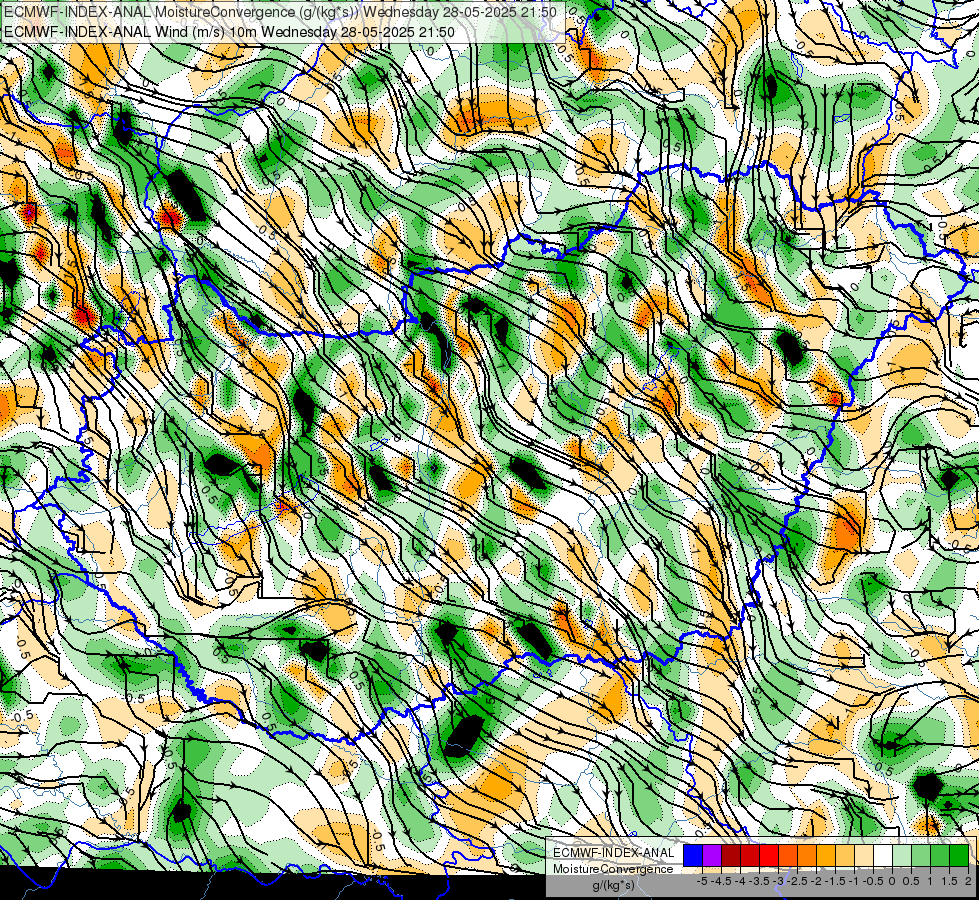
Task: Click the legend unit g/(kg*s)
Action: pos(614,885)
